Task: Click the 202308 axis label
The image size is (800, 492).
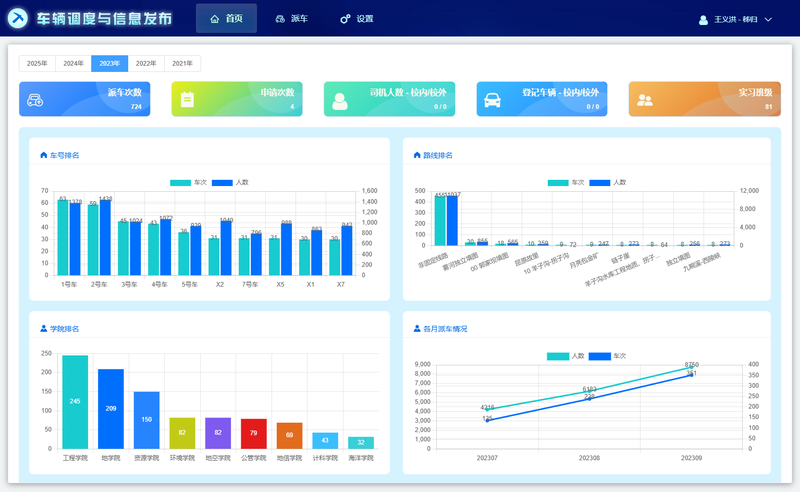Action: click(x=589, y=458)
